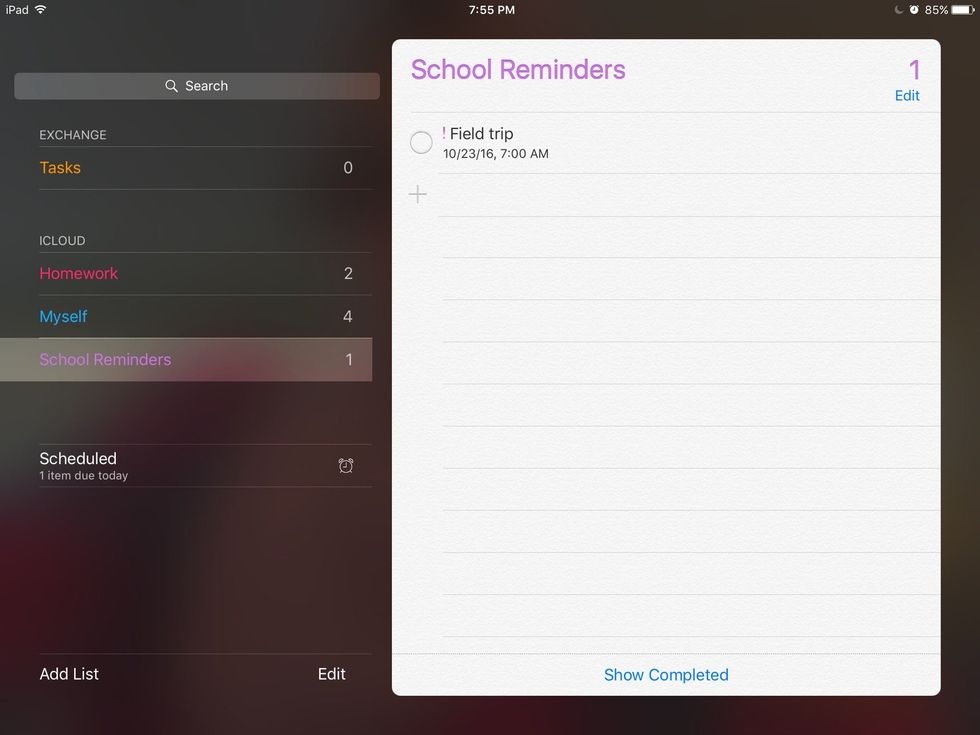Tap the Do Not Disturb moon icon
The height and width of the screenshot is (735, 980).
[x=899, y=9]
